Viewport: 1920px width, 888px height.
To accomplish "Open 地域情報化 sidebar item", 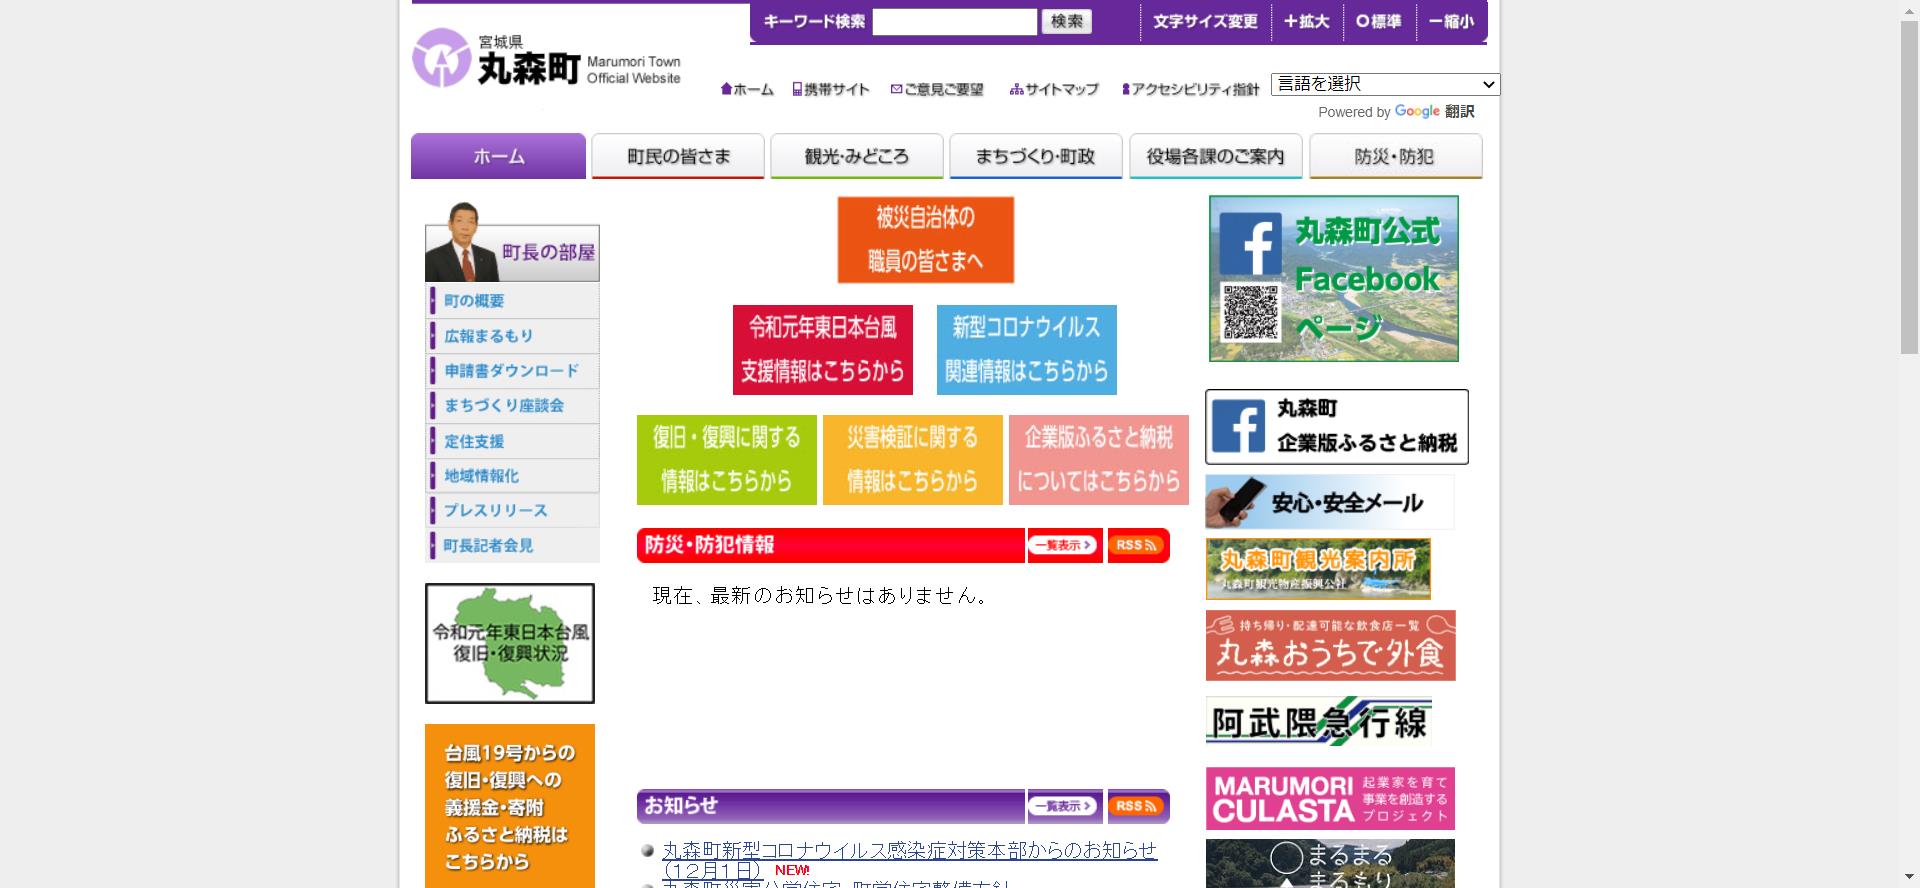I will coord(513,476).
